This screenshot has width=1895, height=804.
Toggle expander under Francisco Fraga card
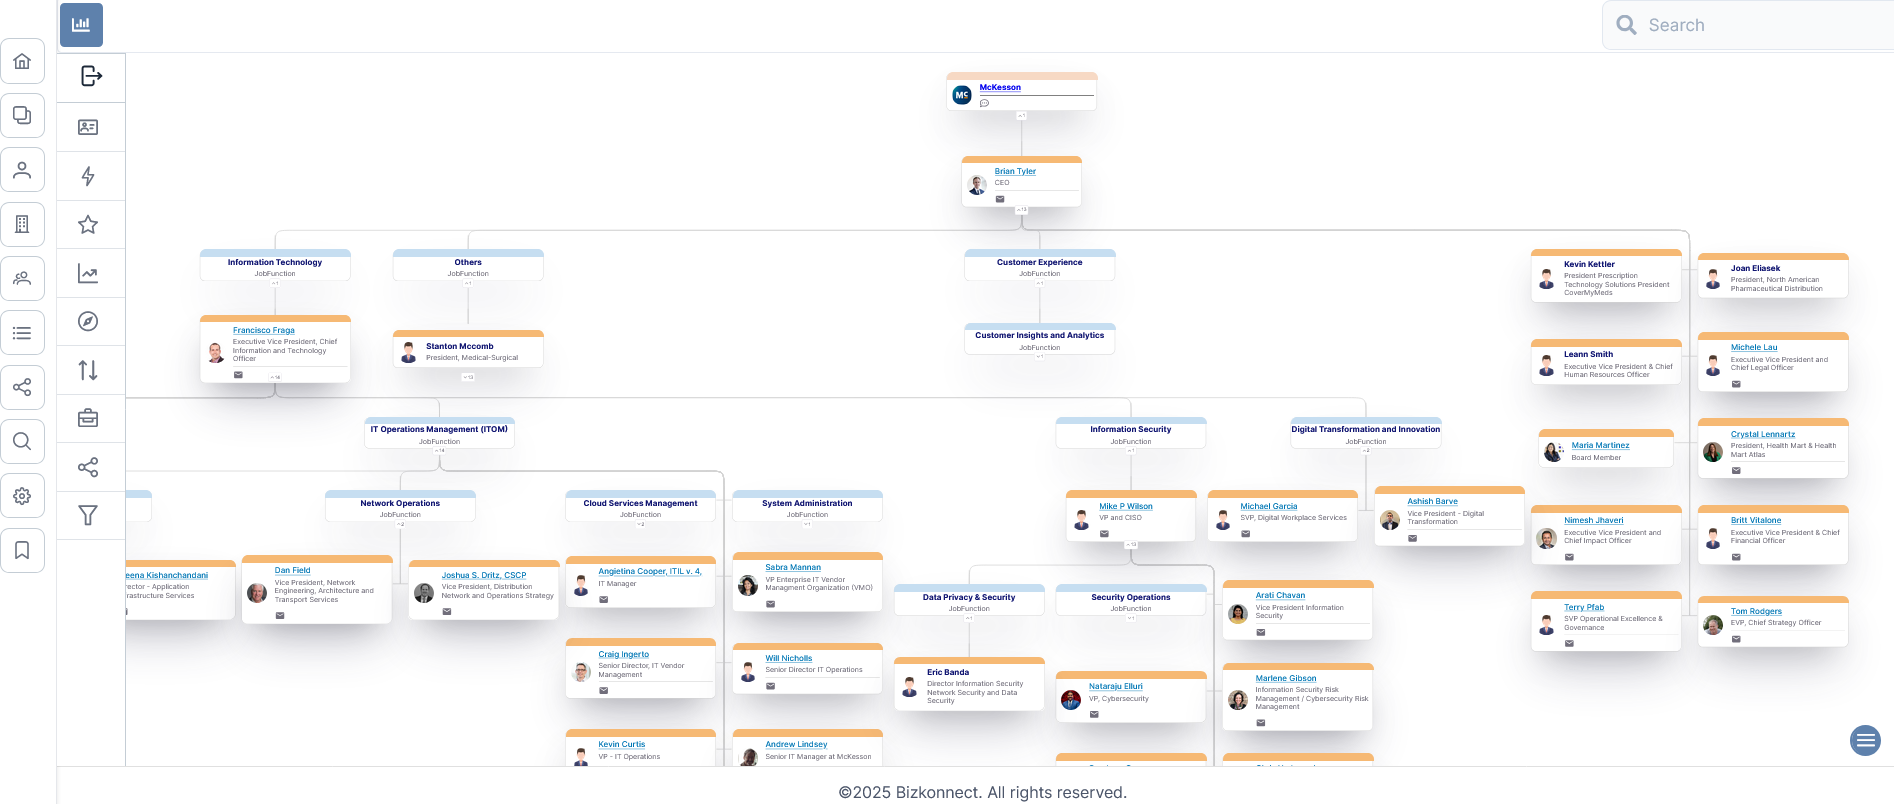(275, 377)
